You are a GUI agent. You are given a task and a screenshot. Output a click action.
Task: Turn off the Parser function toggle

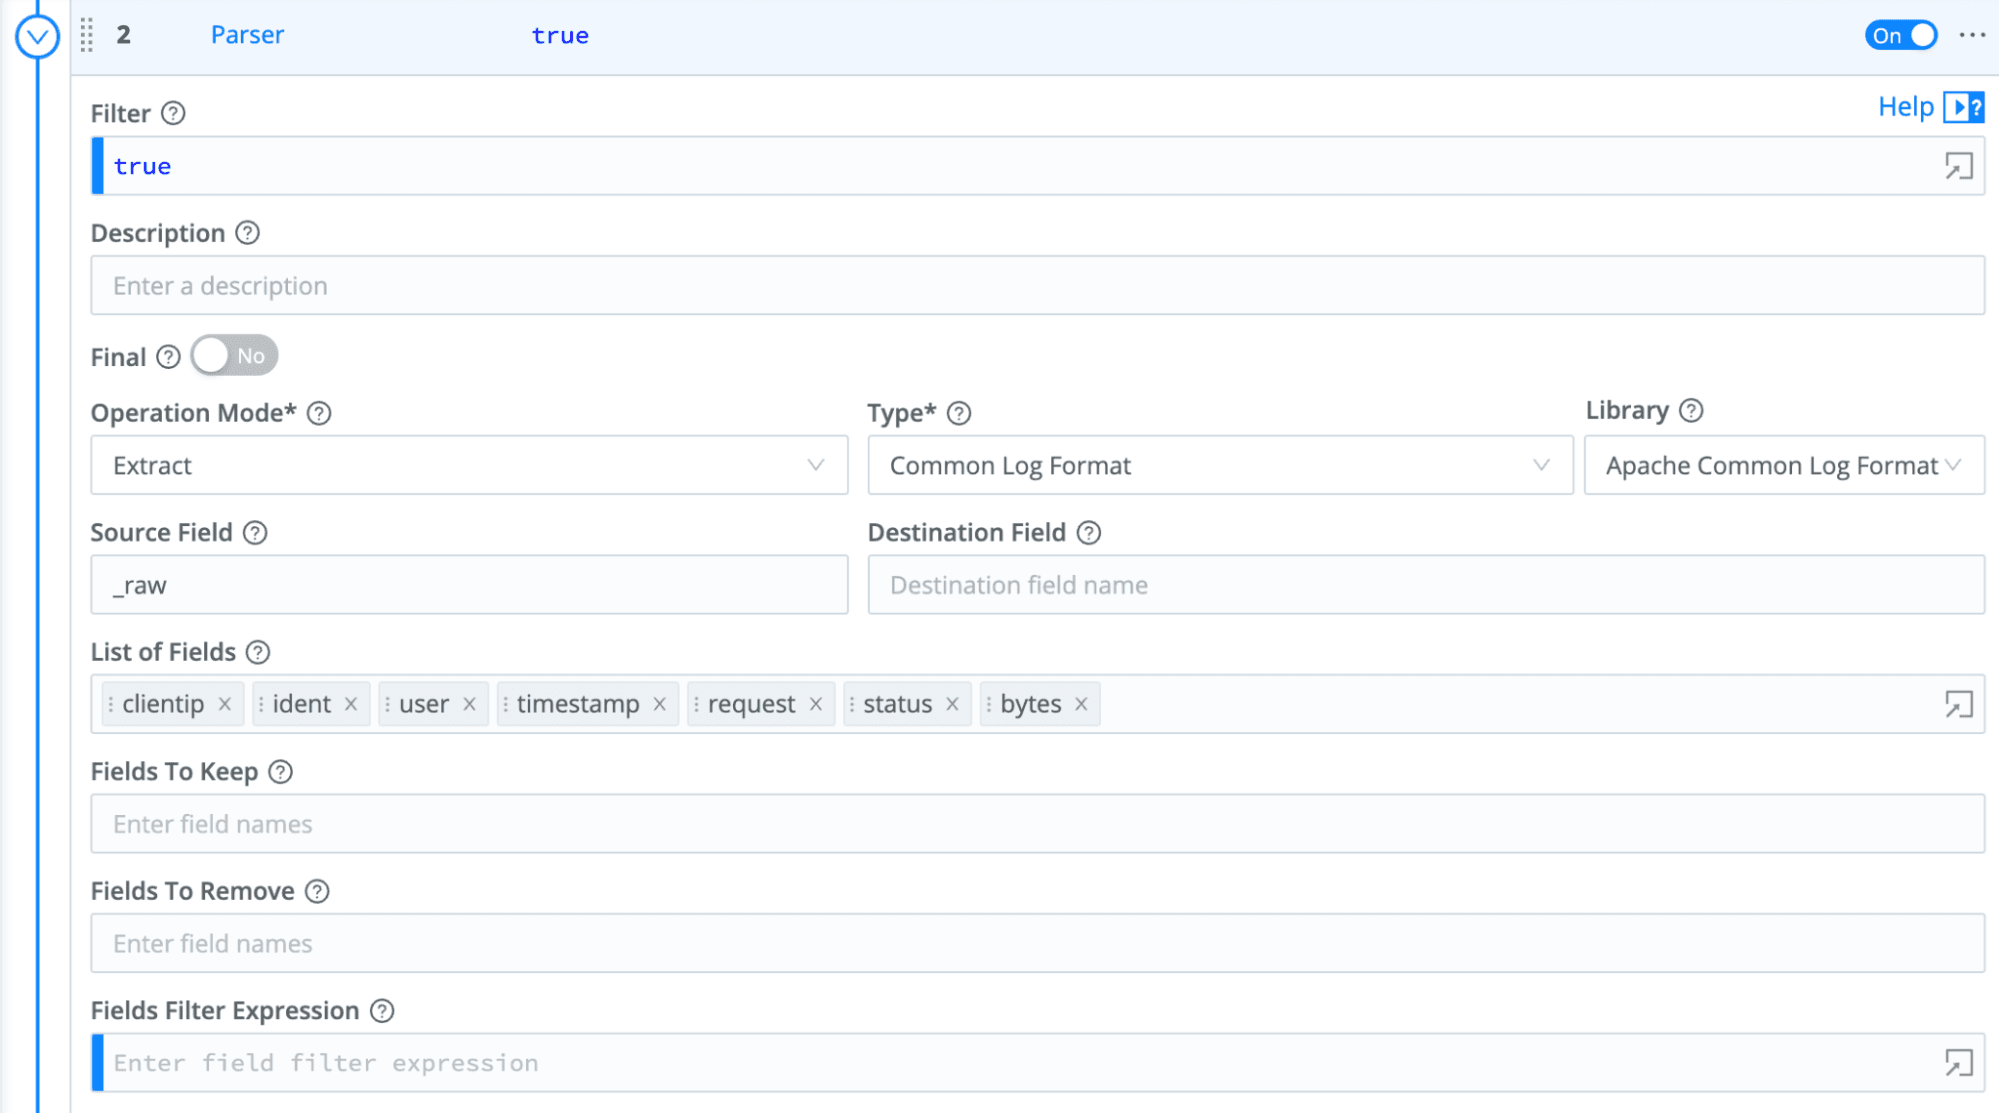coord(1900,35)
